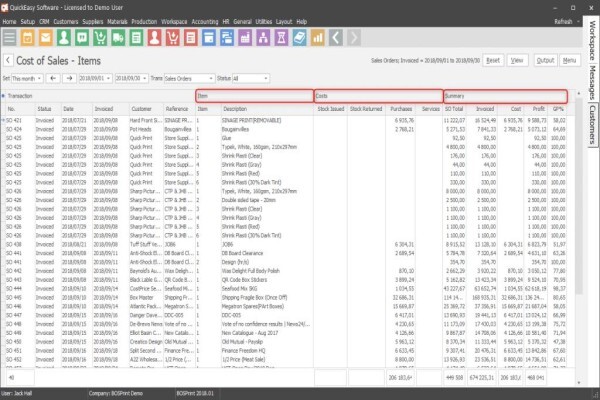The height and width of the screenshot is (400, 600).
Task: Open the blue book ledger icon
Action: (299, 38)
